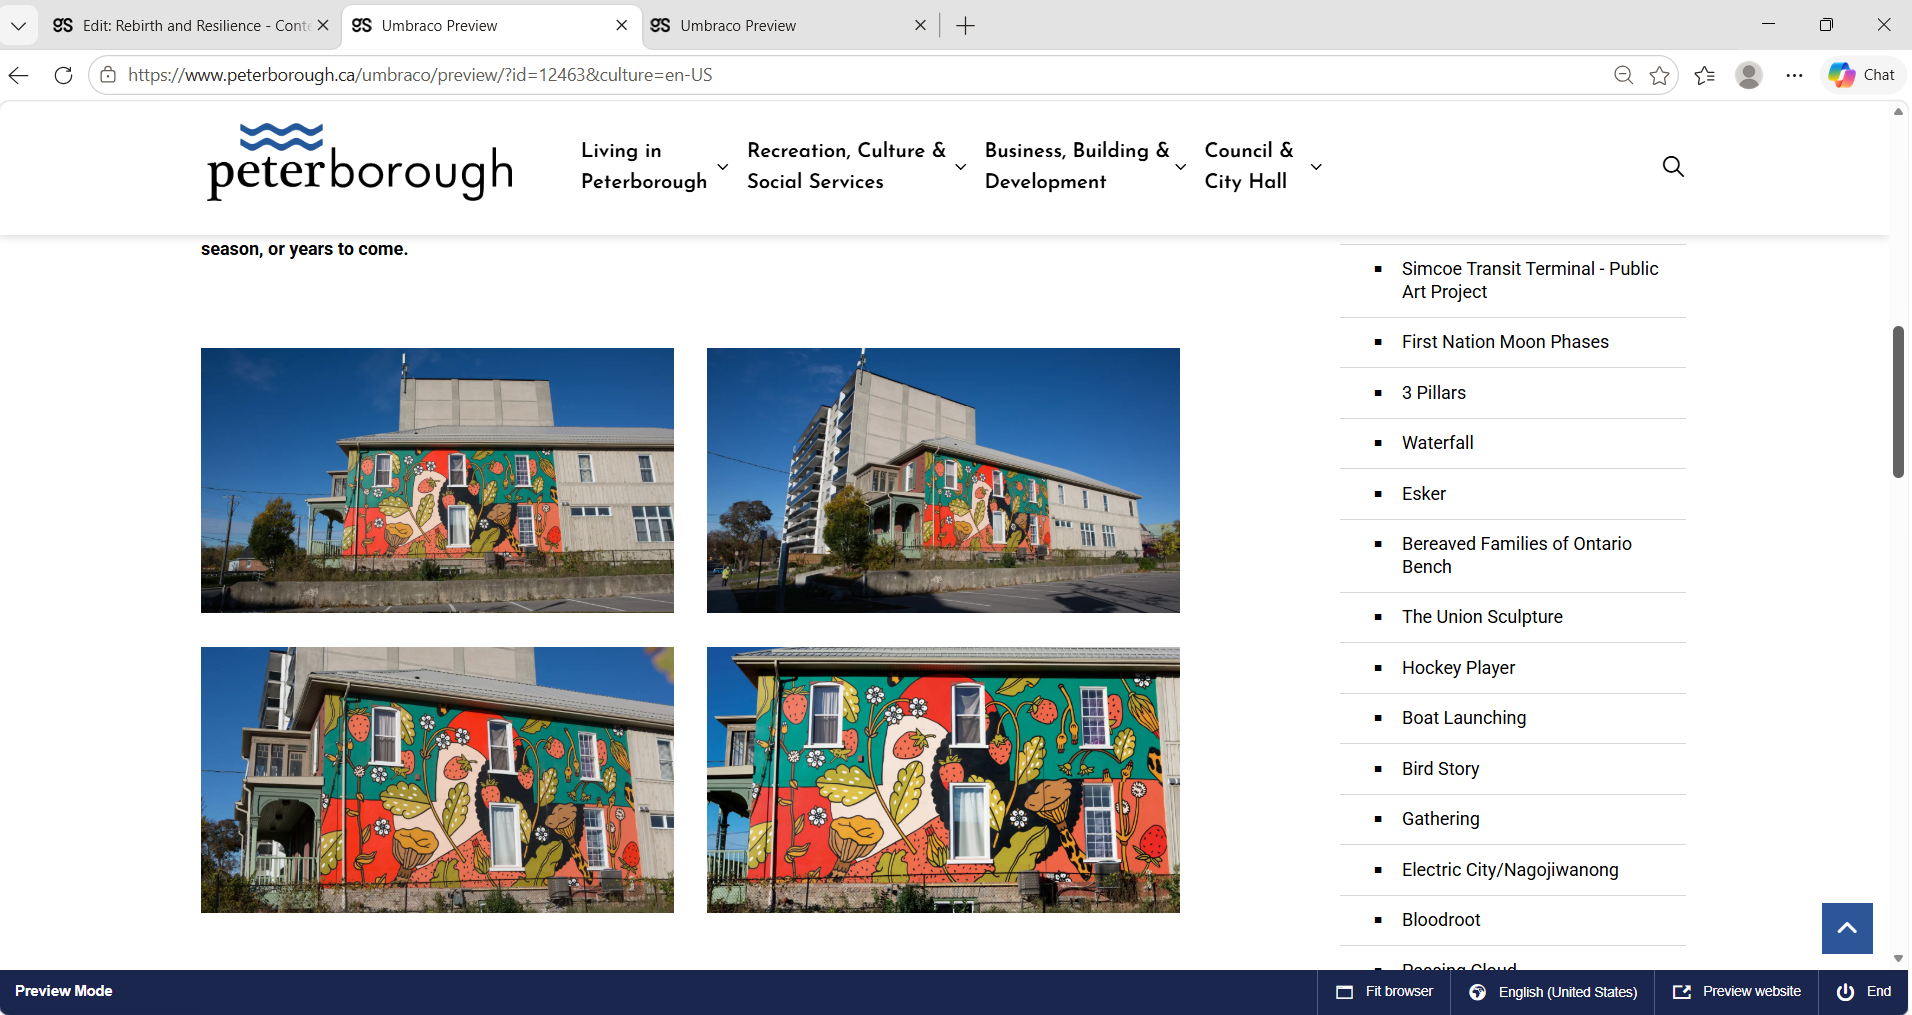This screenshot has height=1015, width=1912.
Task: Click End to exit preview mode
Action: (1864, 992)
